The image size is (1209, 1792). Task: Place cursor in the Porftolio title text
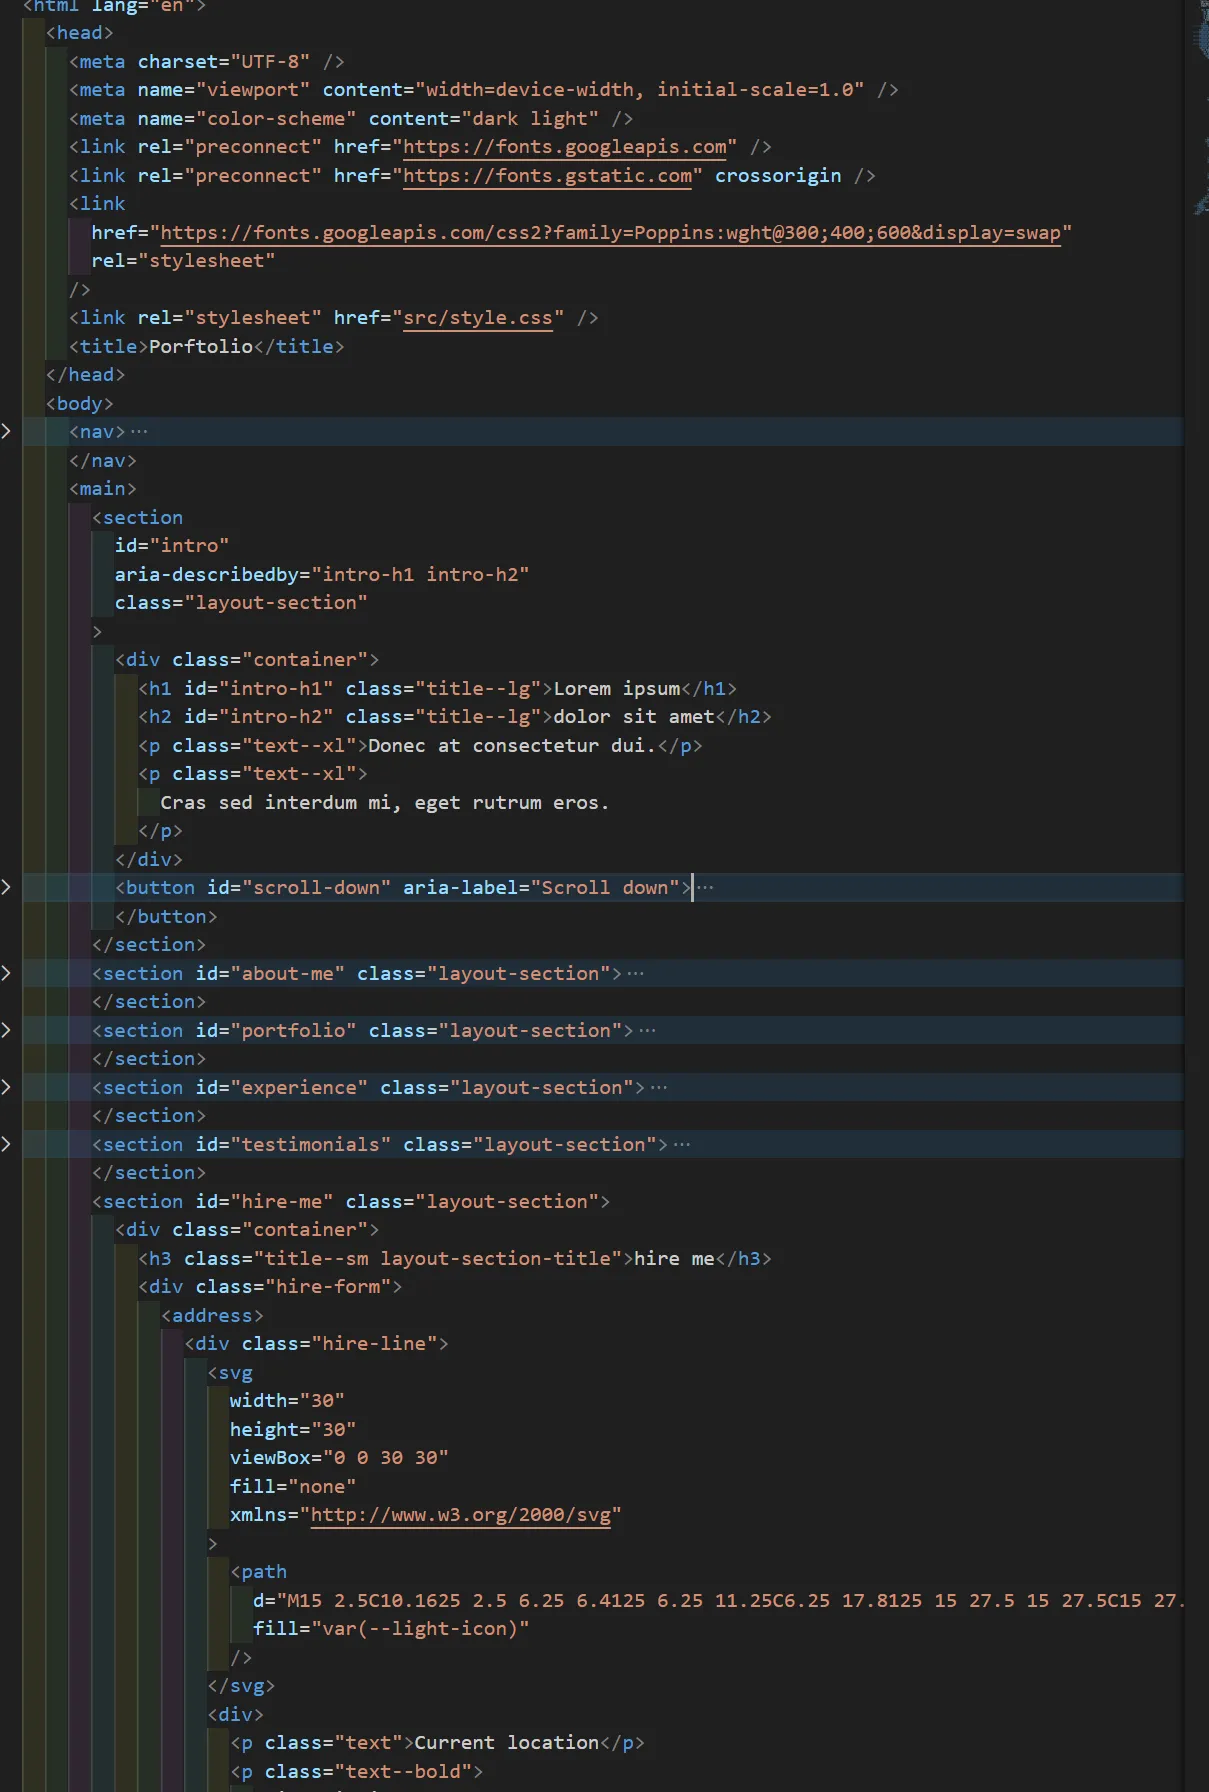coord(200,347)
